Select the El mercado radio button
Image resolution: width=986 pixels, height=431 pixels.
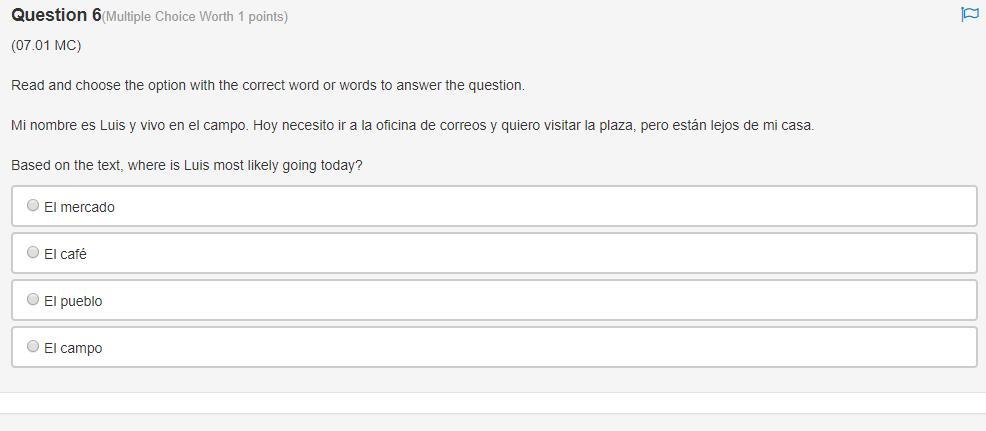tap(33, 205)
